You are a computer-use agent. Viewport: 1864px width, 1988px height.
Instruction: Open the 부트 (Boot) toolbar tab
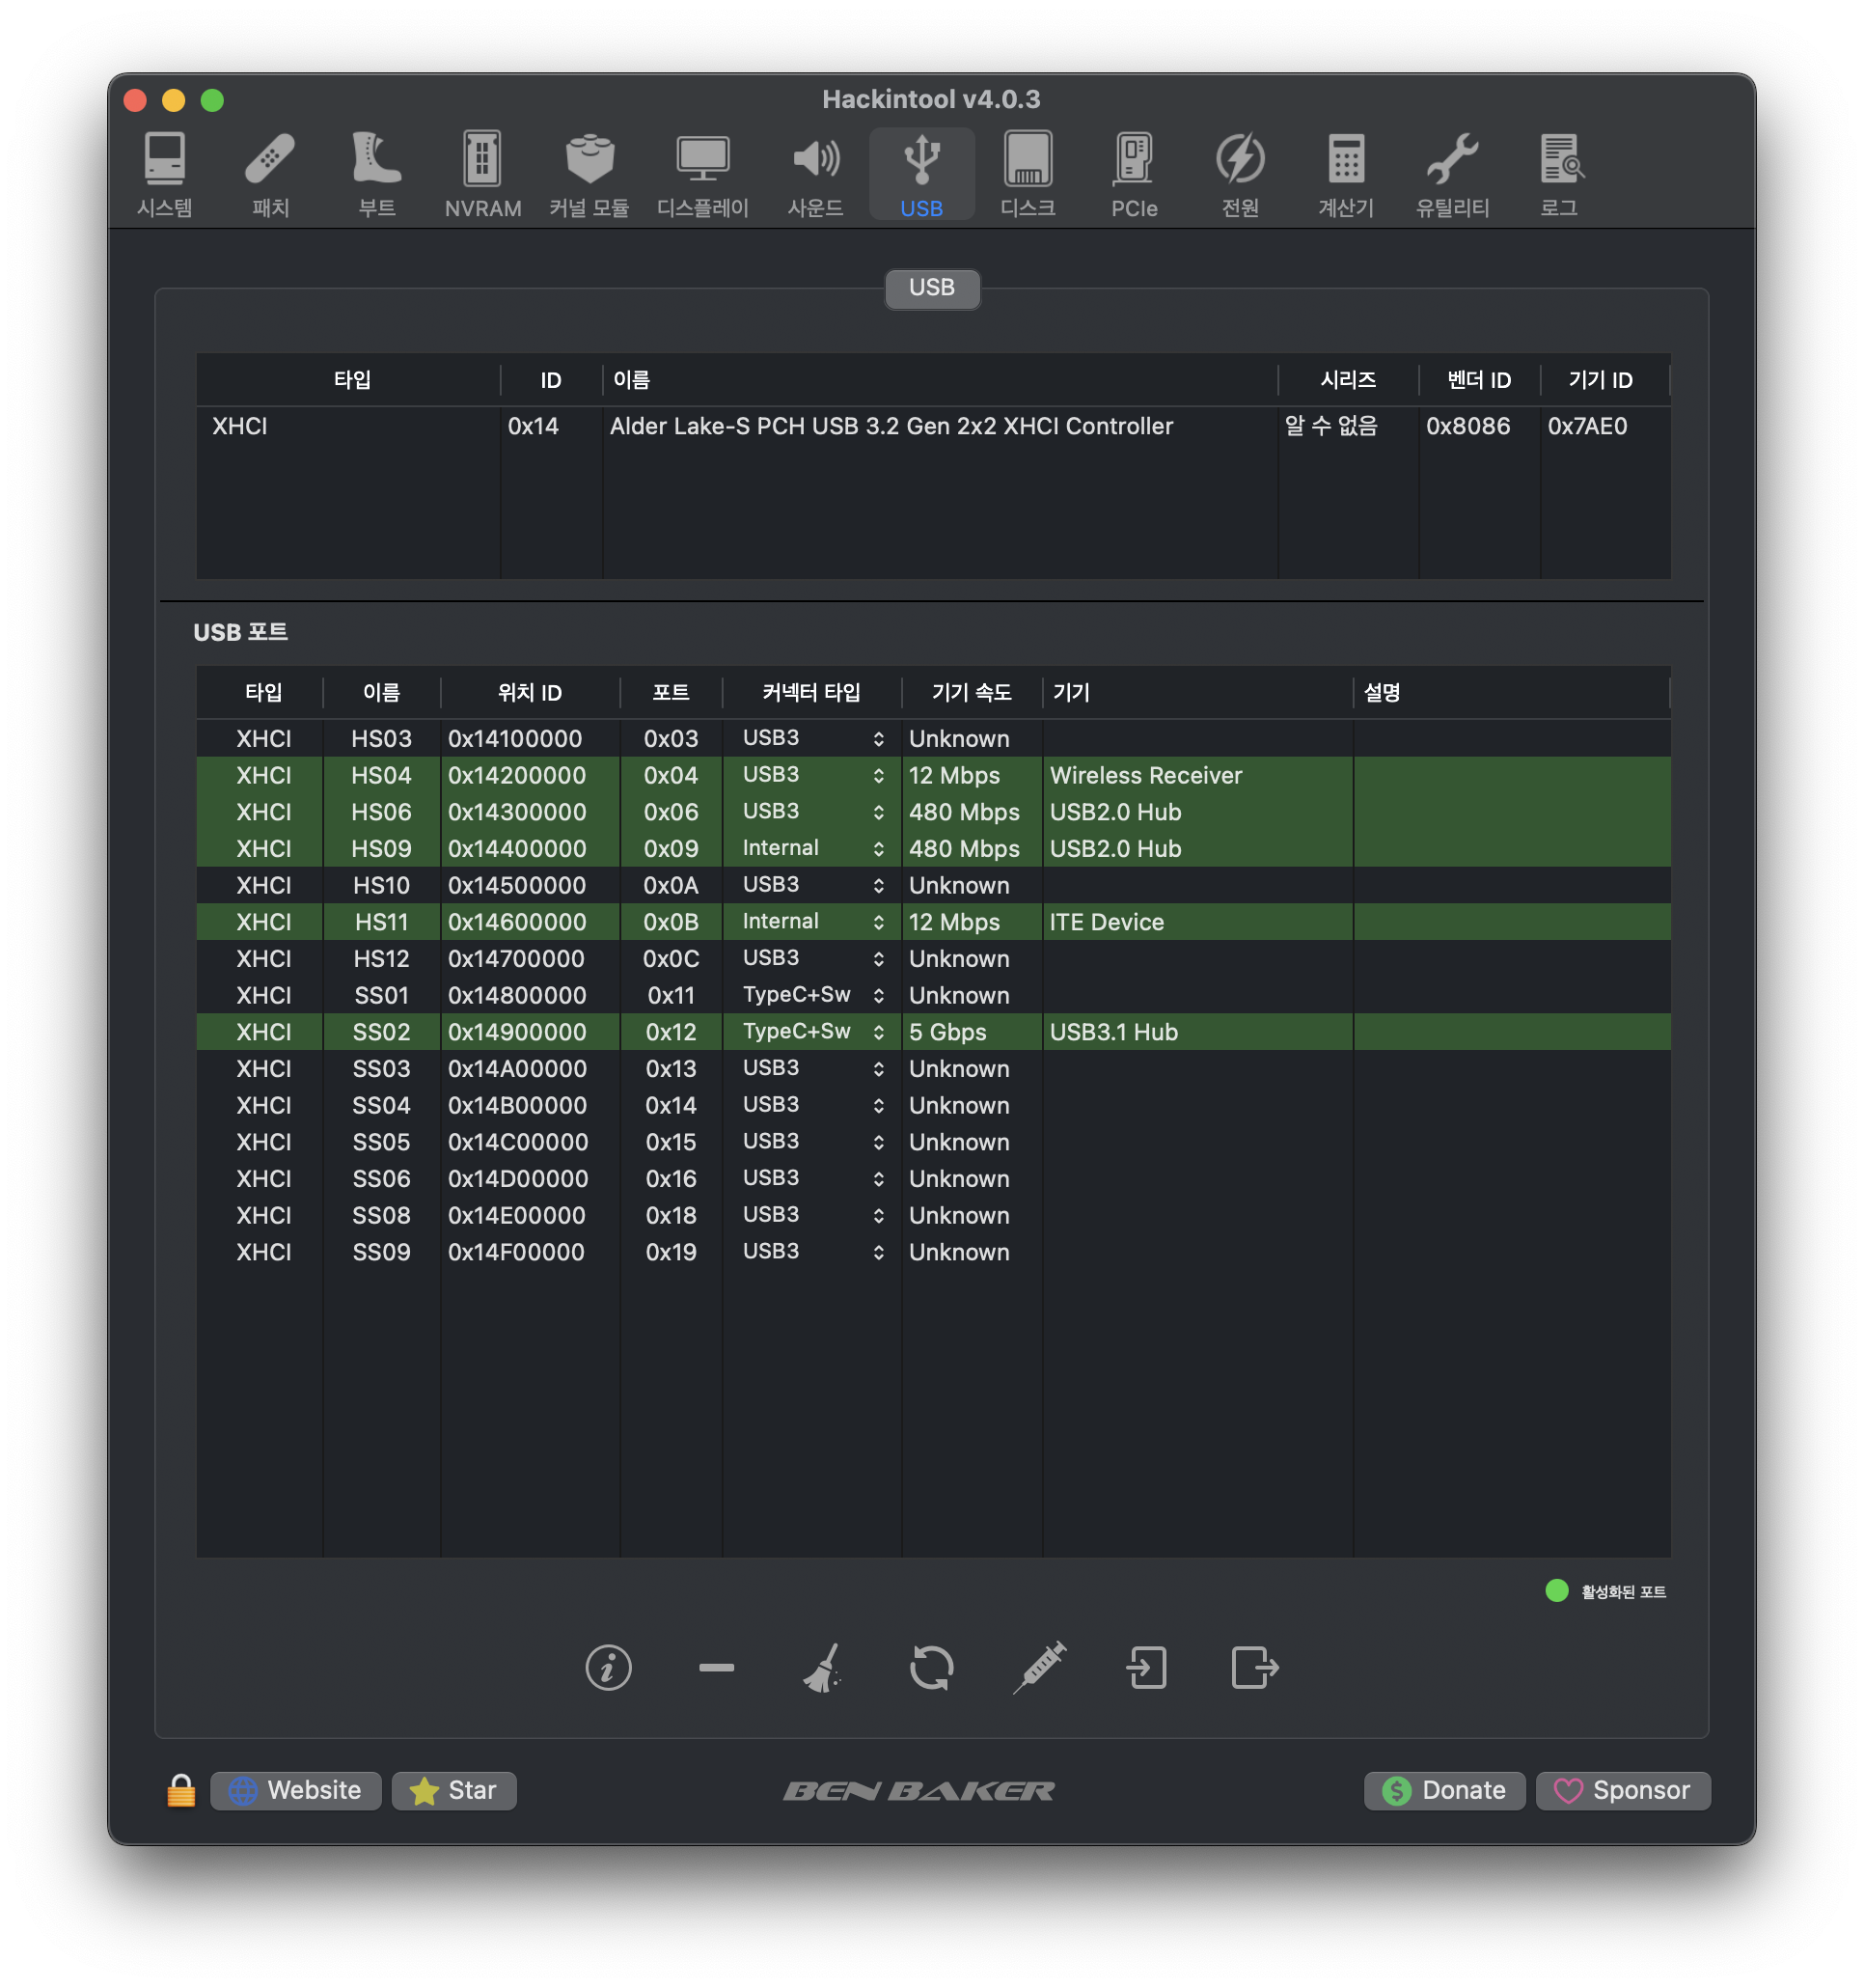(x=376, y=174)
